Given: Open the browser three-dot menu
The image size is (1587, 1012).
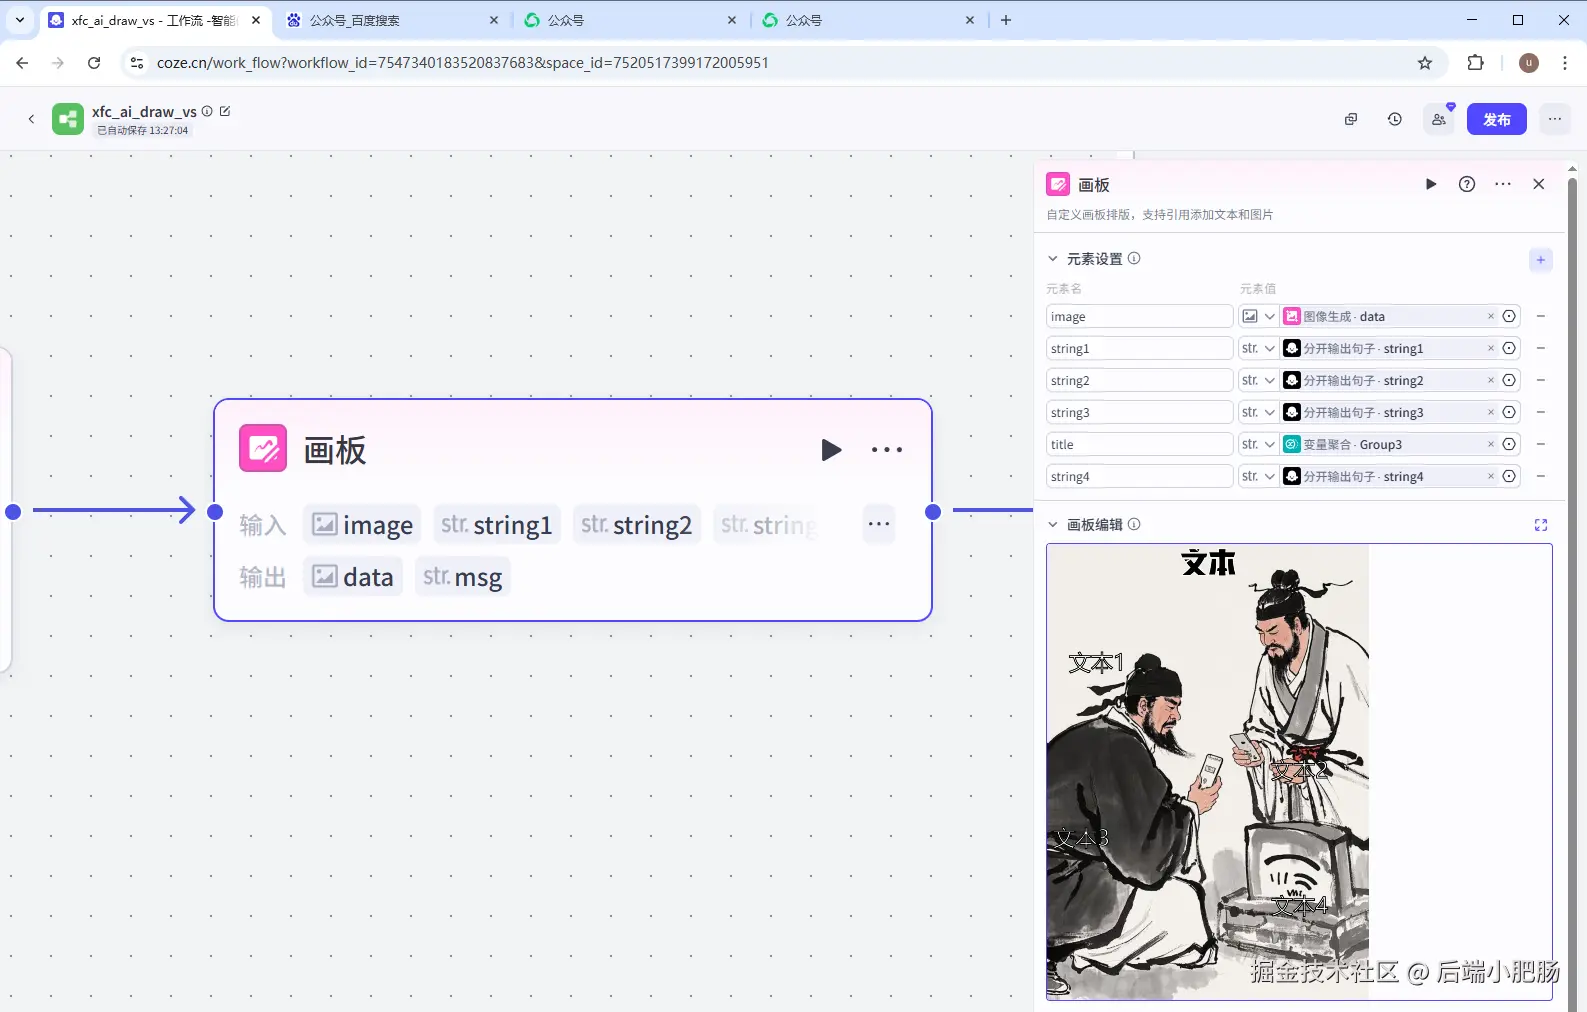Looking at the screenshot, I should click(1565, 63).
